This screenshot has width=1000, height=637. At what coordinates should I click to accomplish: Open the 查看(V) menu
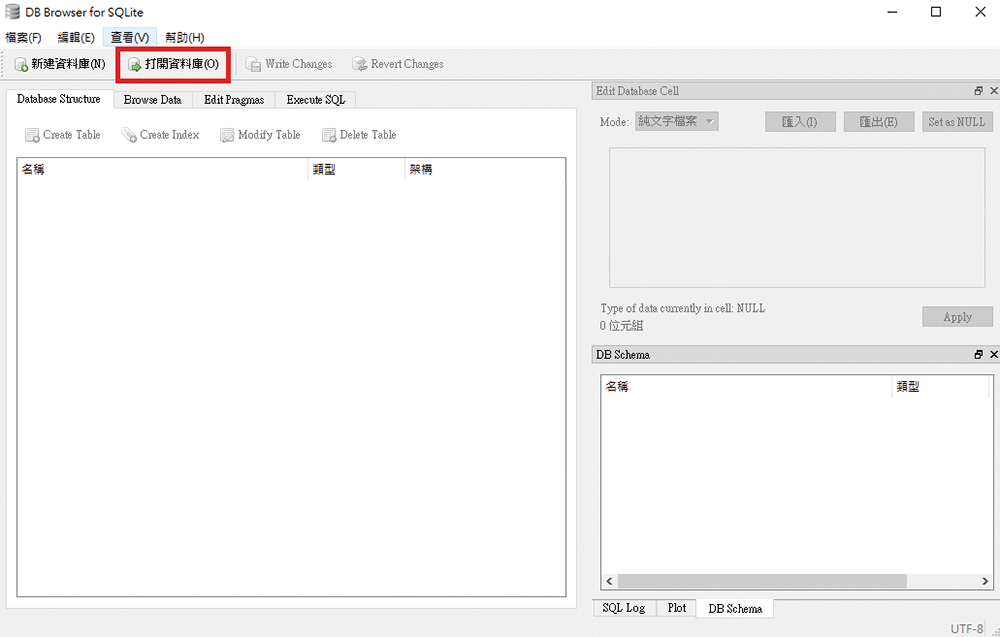pos(129,38)
